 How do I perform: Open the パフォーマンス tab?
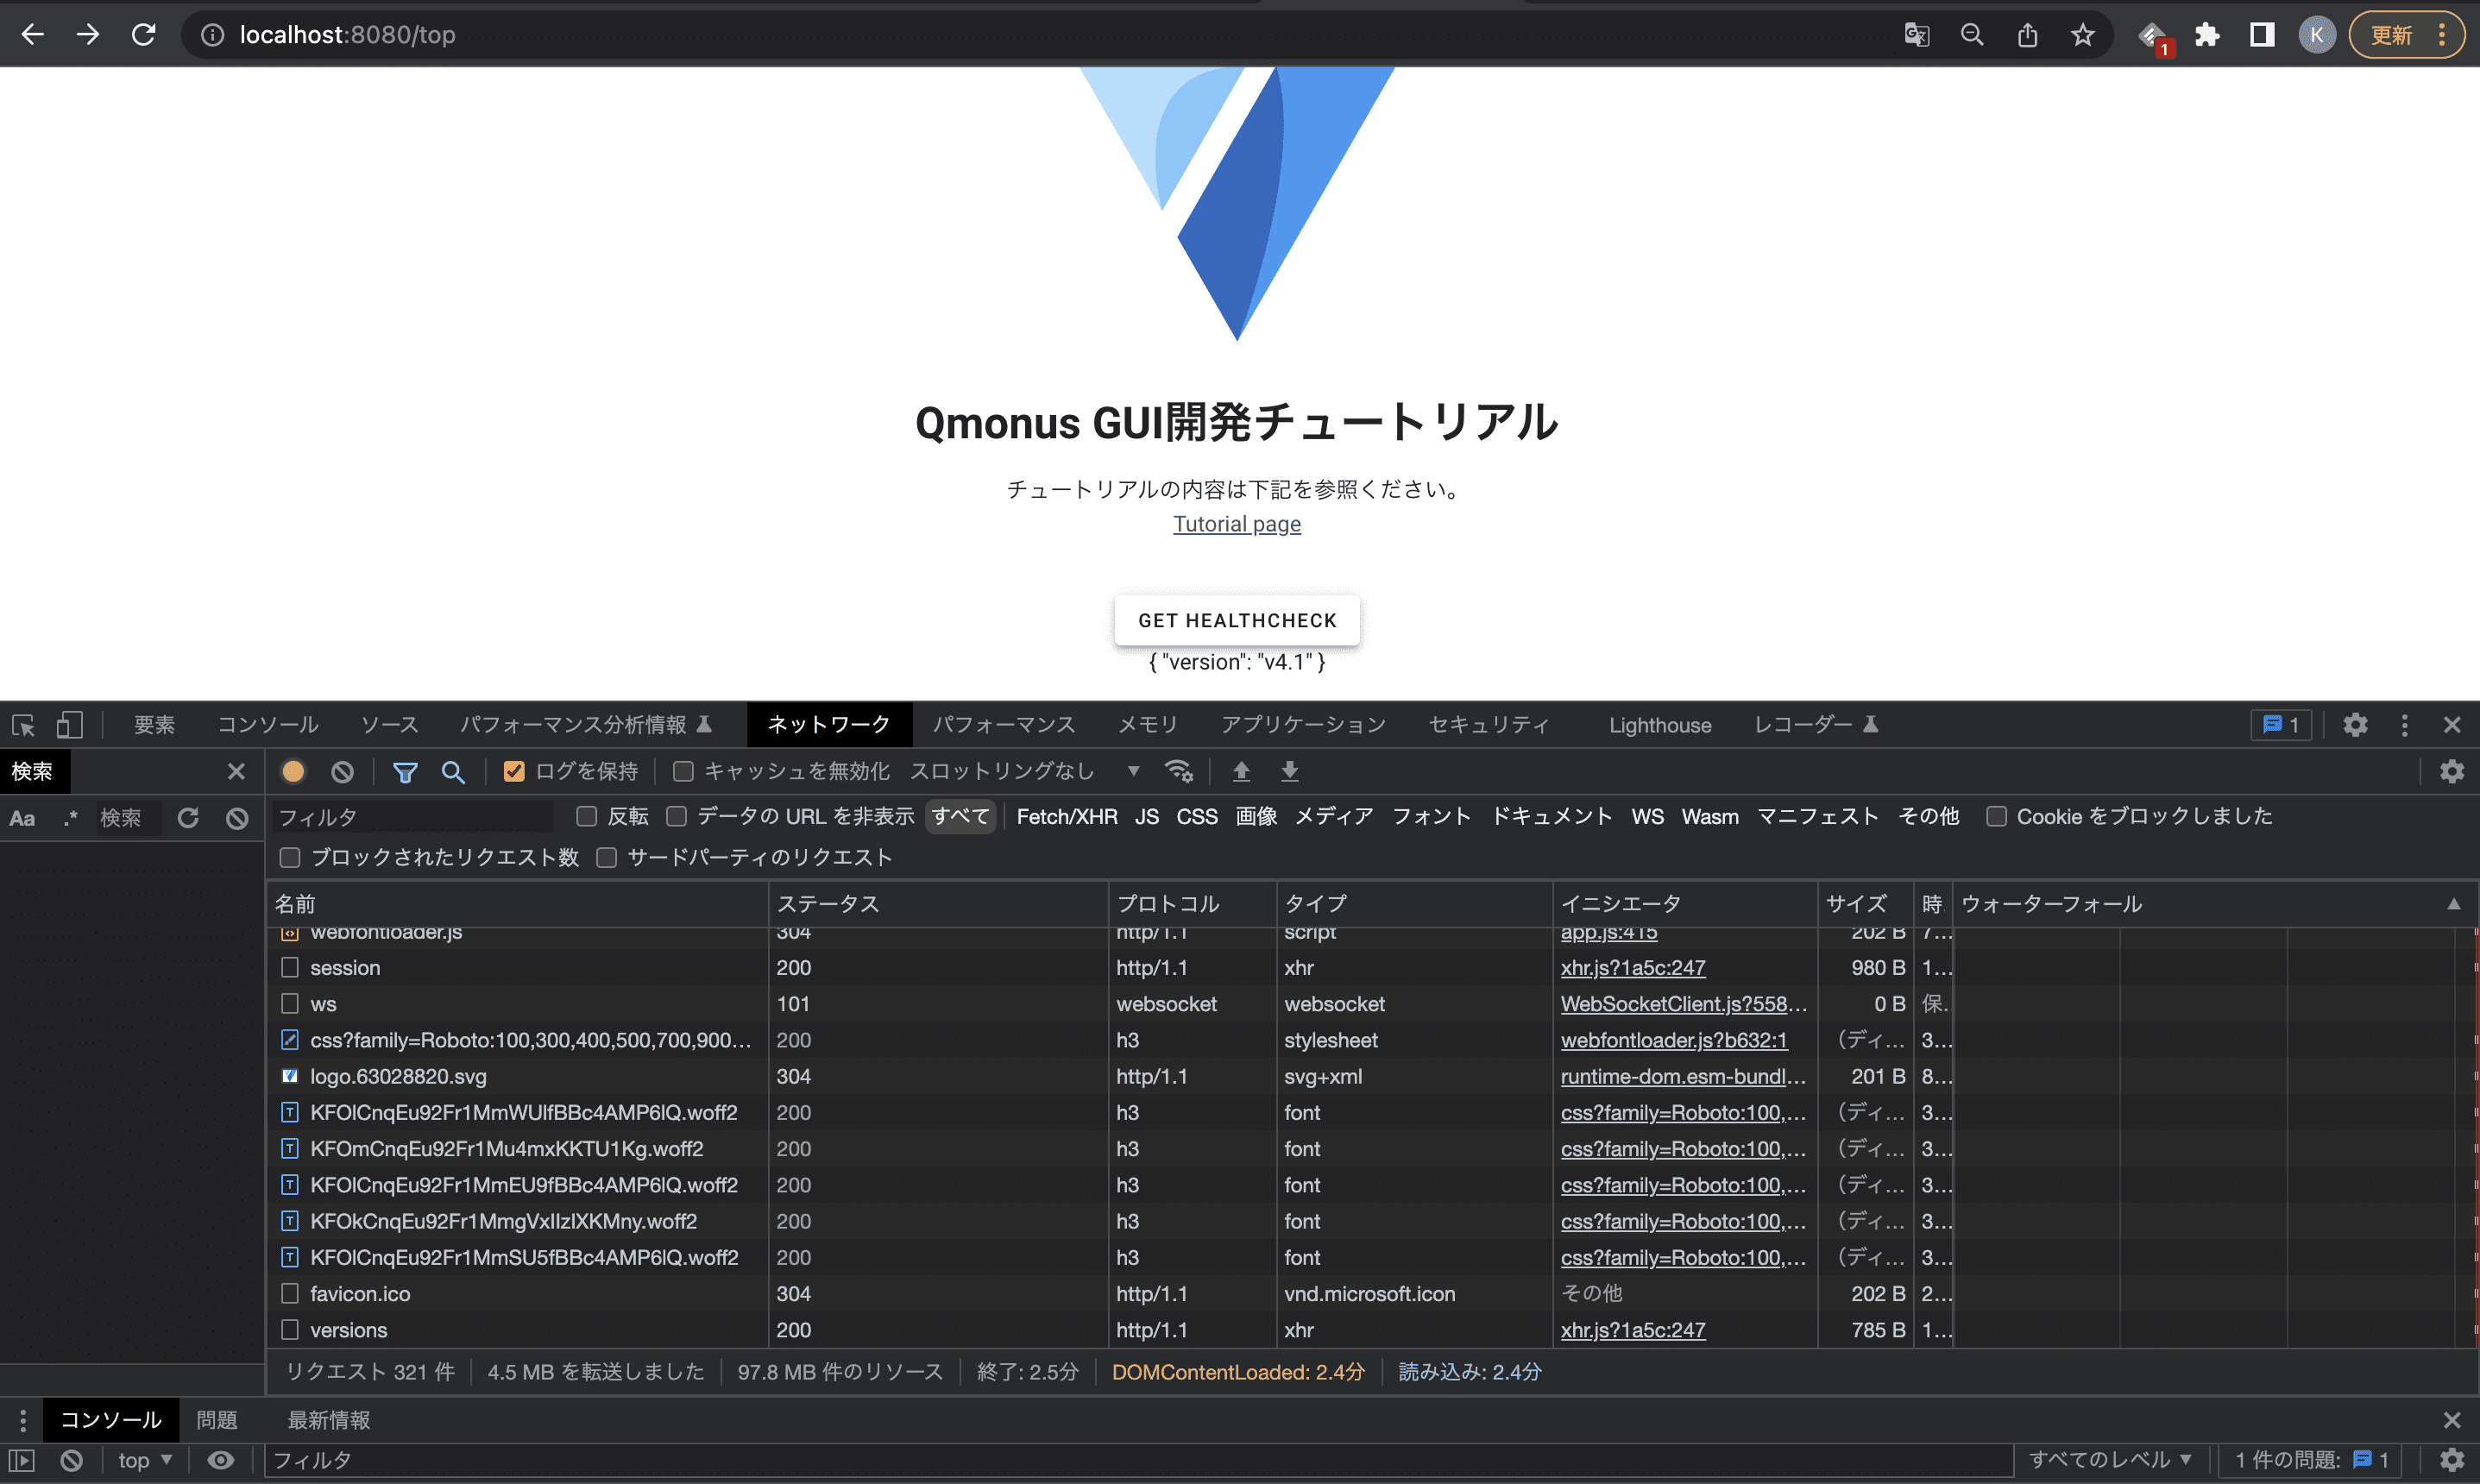[1004, 725]
